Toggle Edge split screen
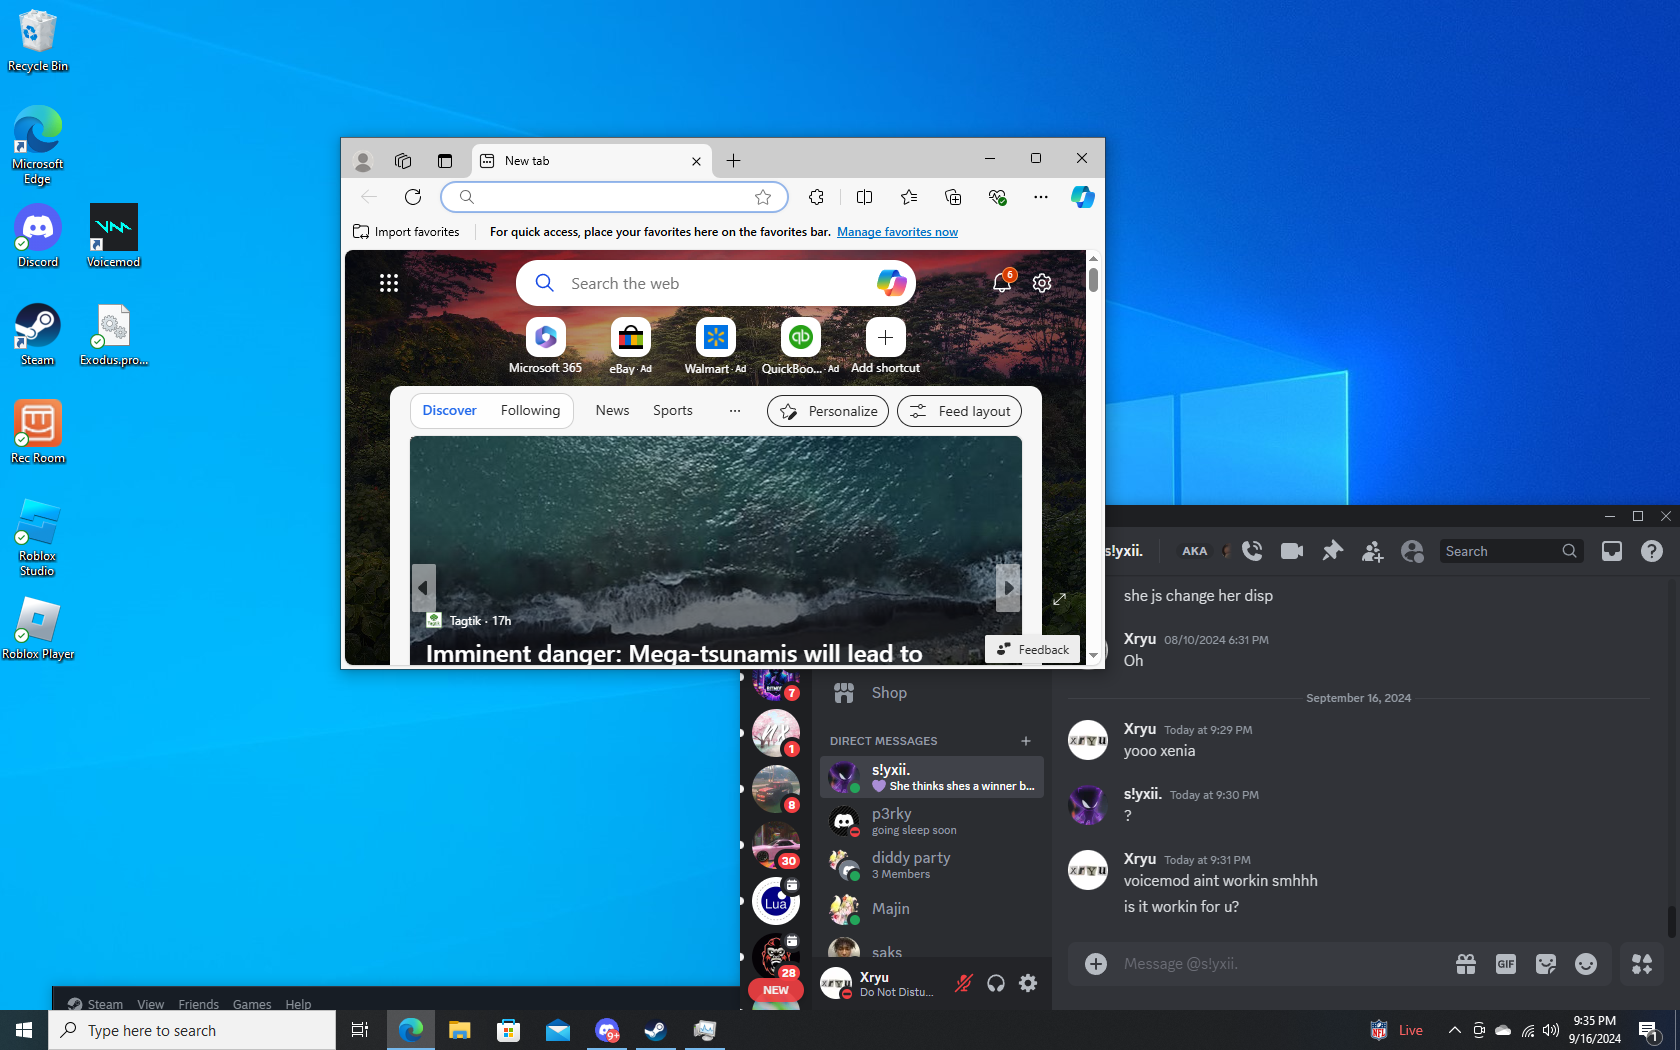 865,197
